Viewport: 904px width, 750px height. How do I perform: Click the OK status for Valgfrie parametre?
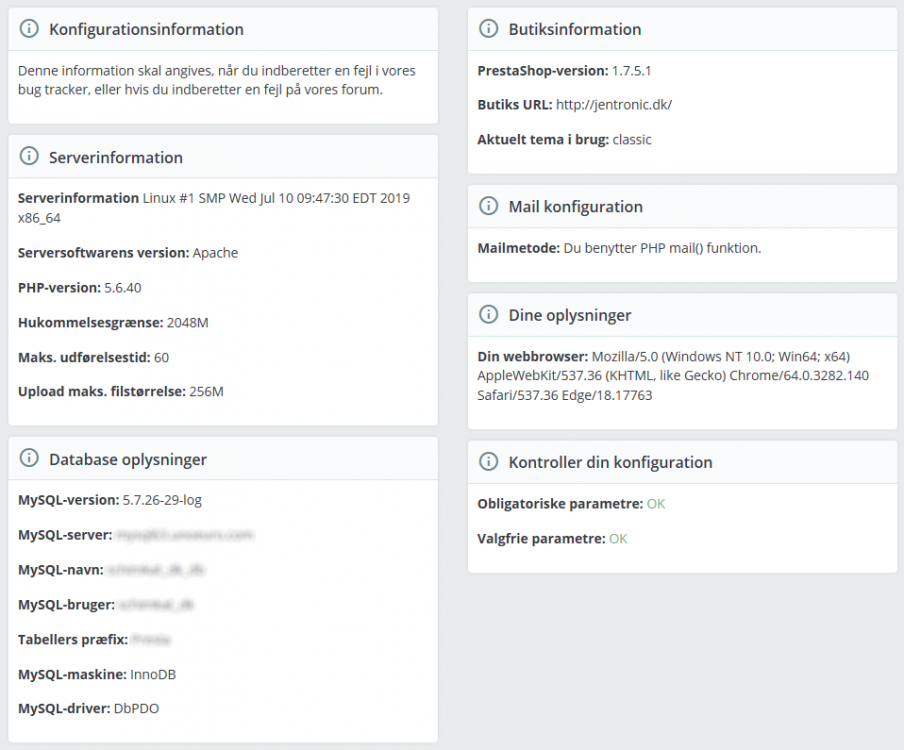[x=618, y=539]
